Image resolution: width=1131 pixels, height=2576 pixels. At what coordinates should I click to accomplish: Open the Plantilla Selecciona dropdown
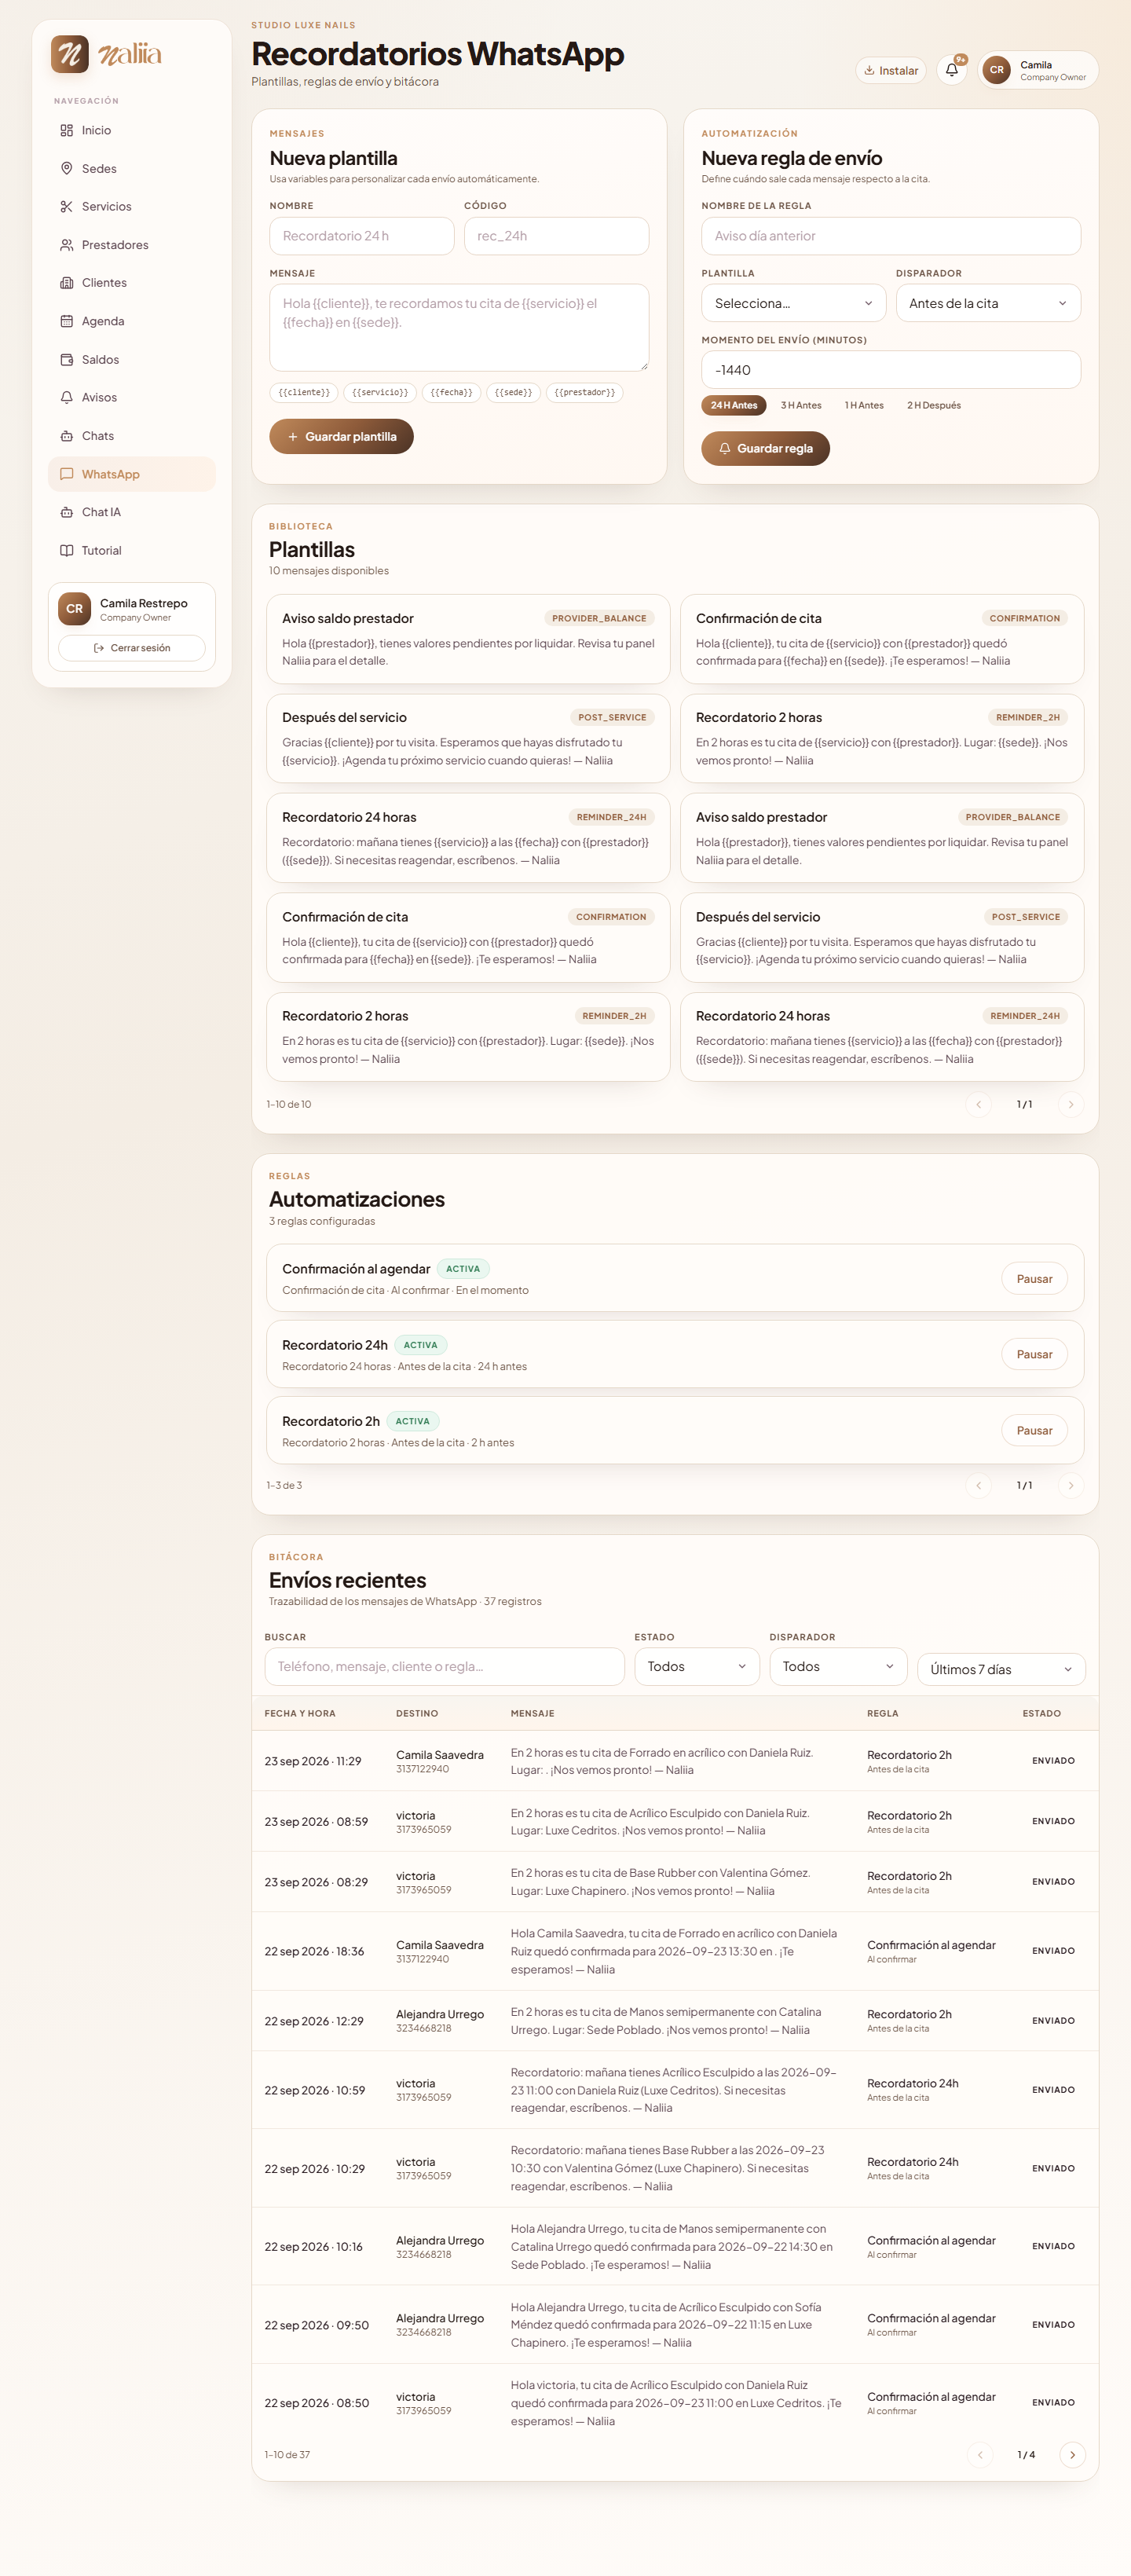click(794, 303)
